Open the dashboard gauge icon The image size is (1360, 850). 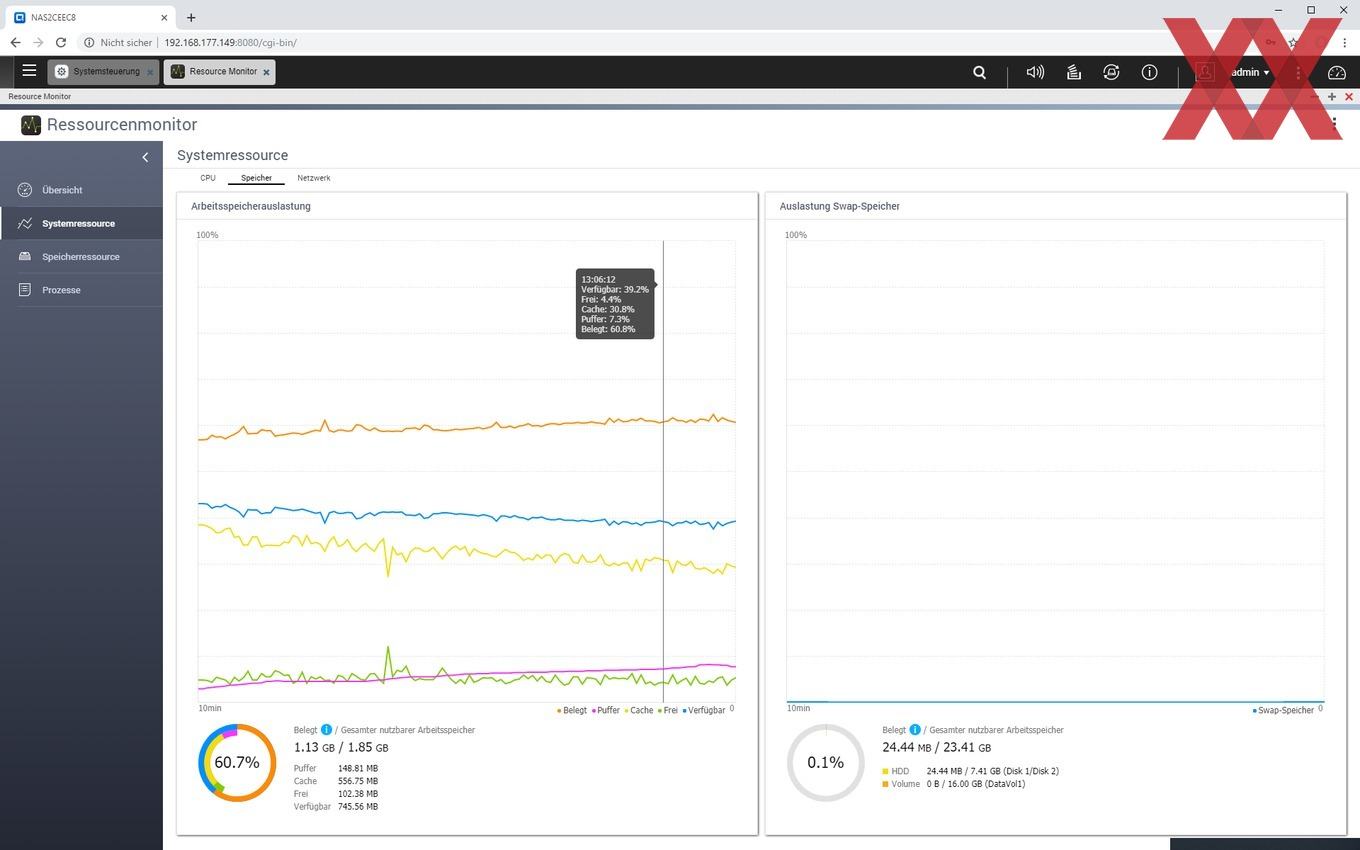1337,72
